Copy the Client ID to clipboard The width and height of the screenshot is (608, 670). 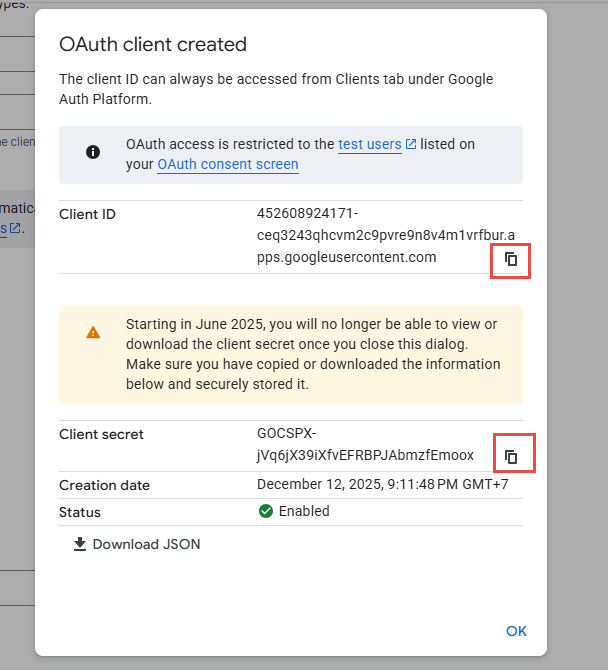pyautogui.click(x=511, y=260)
